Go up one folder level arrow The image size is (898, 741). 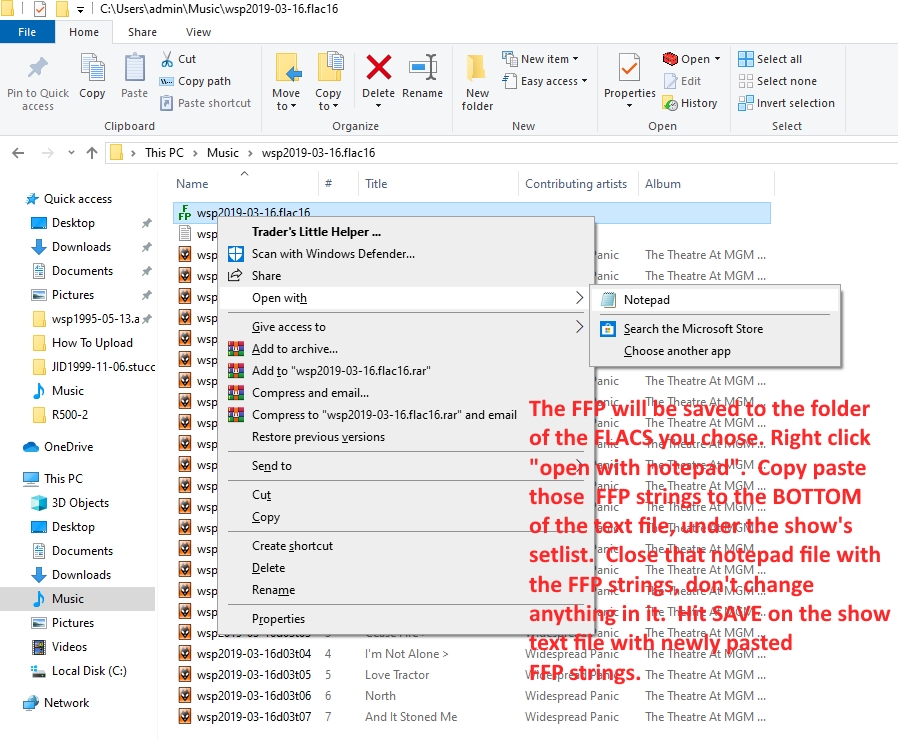pyautogui.click(x=92, y=153)
